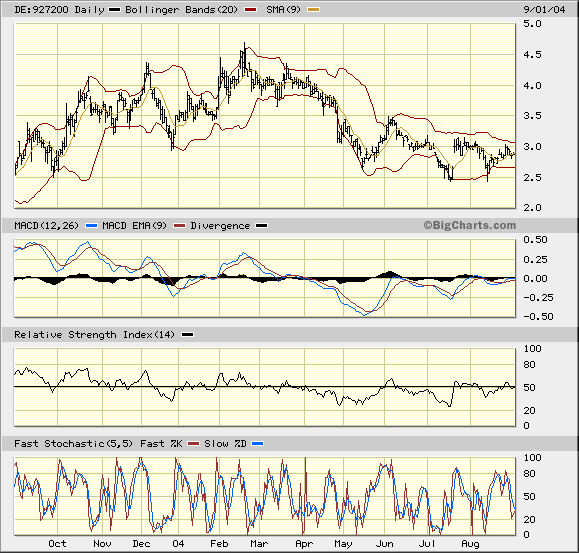
Task: Select the Oct label on time axis
Action: point(57,544)
